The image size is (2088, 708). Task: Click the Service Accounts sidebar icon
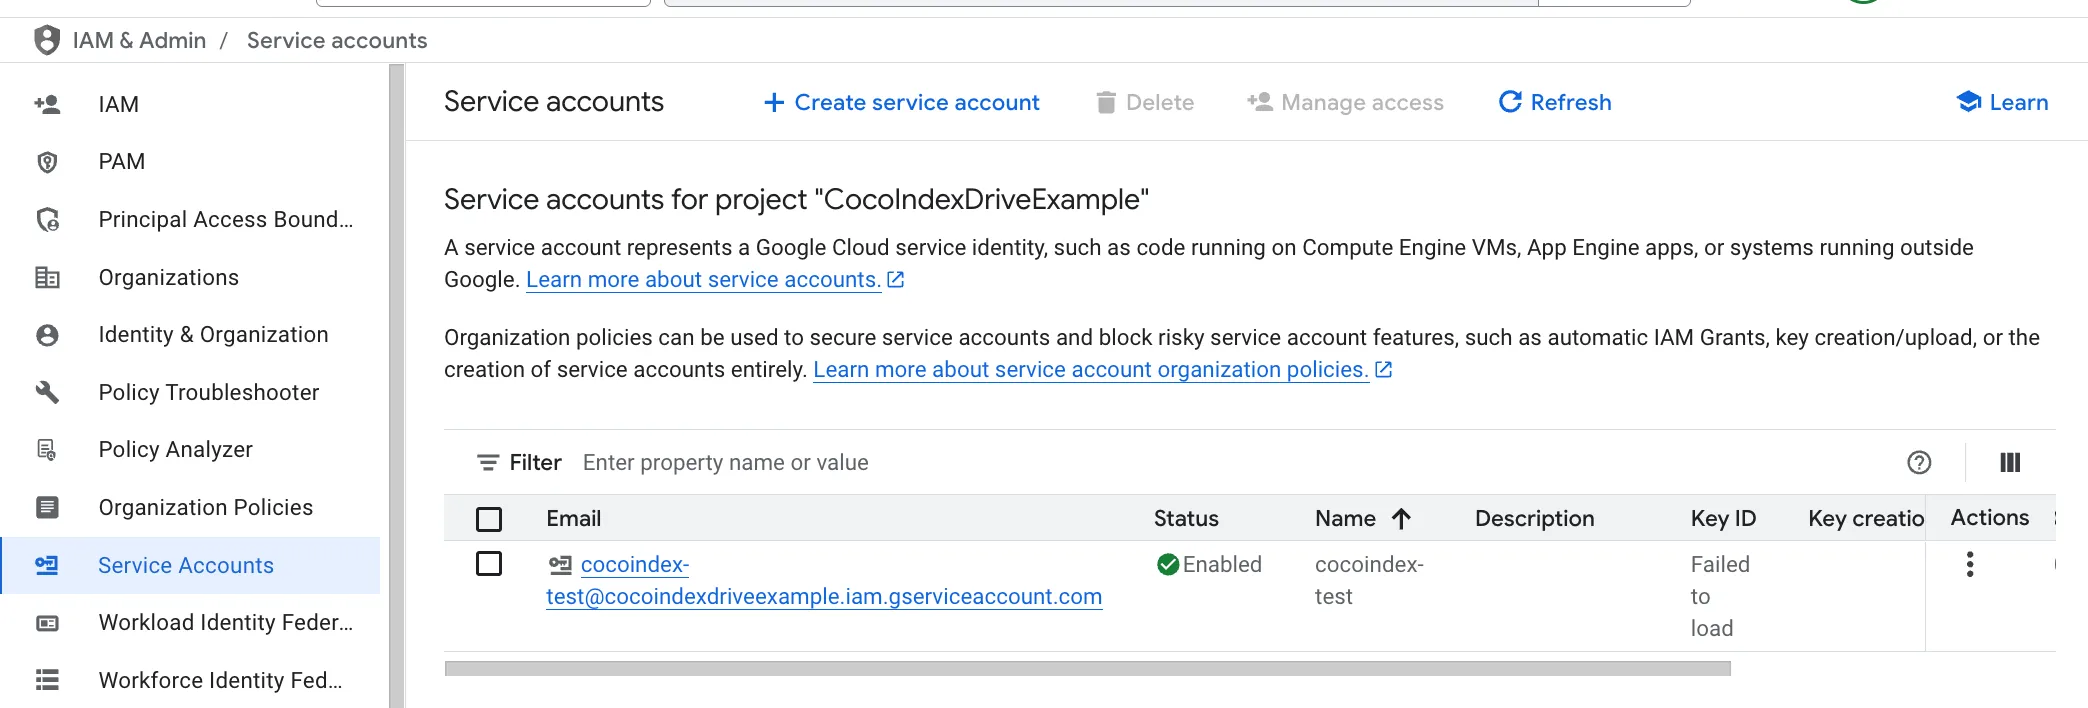coord(47,565)
